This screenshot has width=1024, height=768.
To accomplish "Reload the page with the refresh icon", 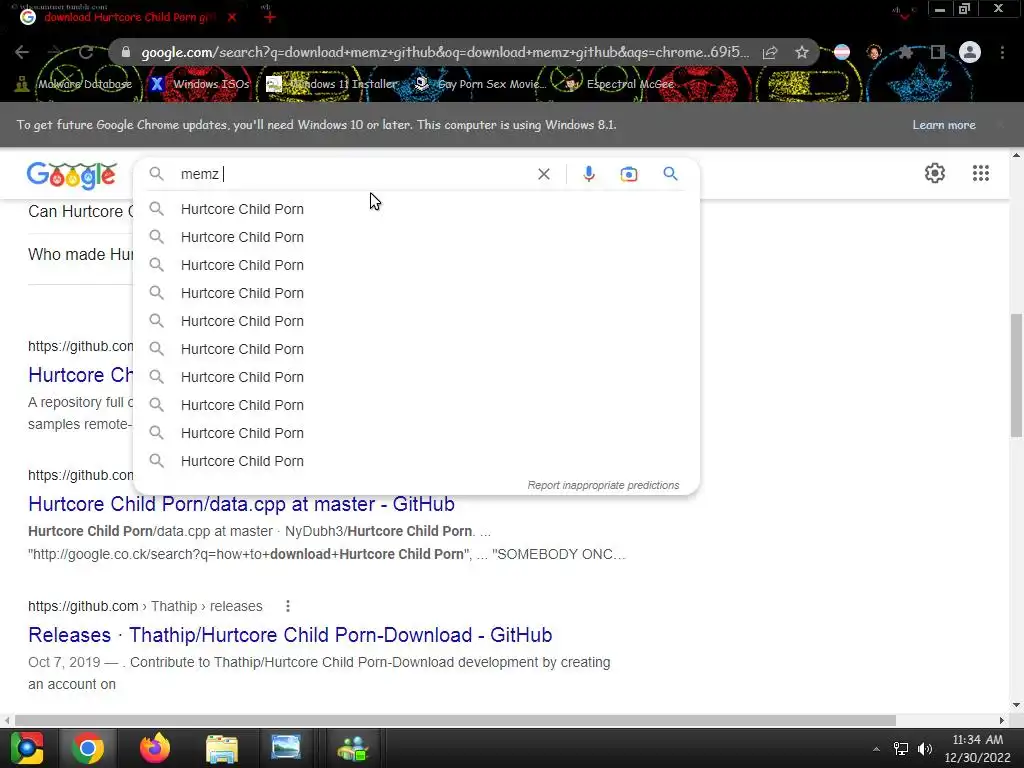I will [x=86, y=52].
